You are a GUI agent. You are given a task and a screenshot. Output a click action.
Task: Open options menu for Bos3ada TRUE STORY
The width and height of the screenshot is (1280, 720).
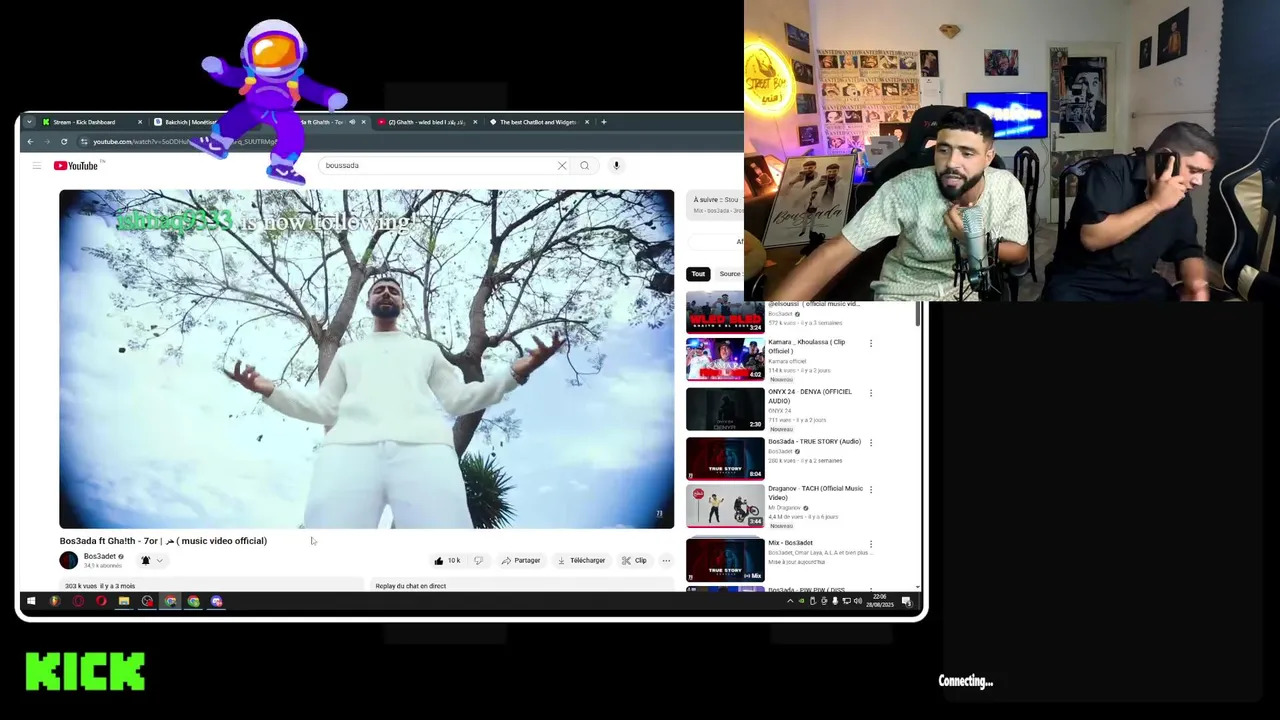(870, 442)
